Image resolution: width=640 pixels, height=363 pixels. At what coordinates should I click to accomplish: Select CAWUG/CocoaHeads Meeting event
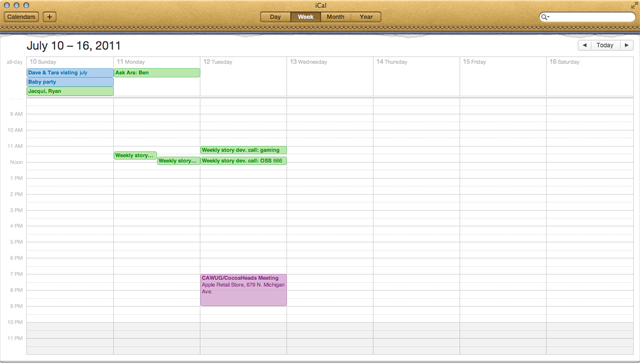[243, 290]
